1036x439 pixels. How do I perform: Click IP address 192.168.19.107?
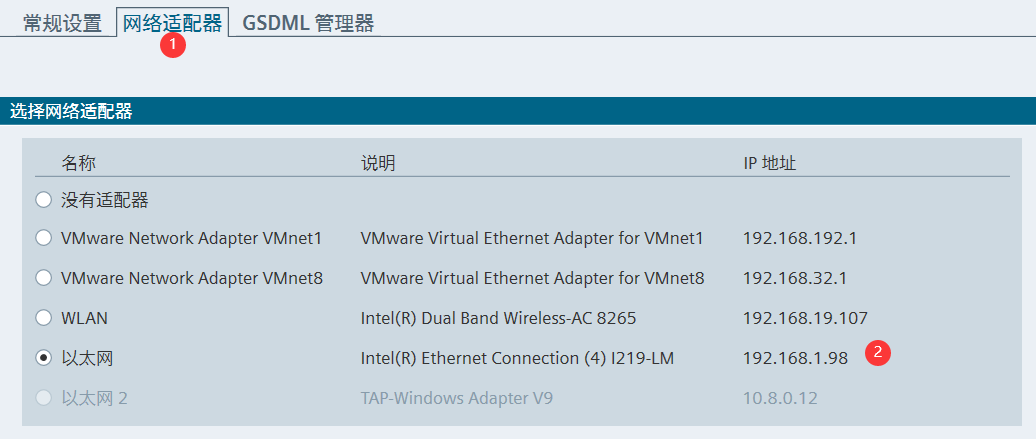[x=805, y=319]
